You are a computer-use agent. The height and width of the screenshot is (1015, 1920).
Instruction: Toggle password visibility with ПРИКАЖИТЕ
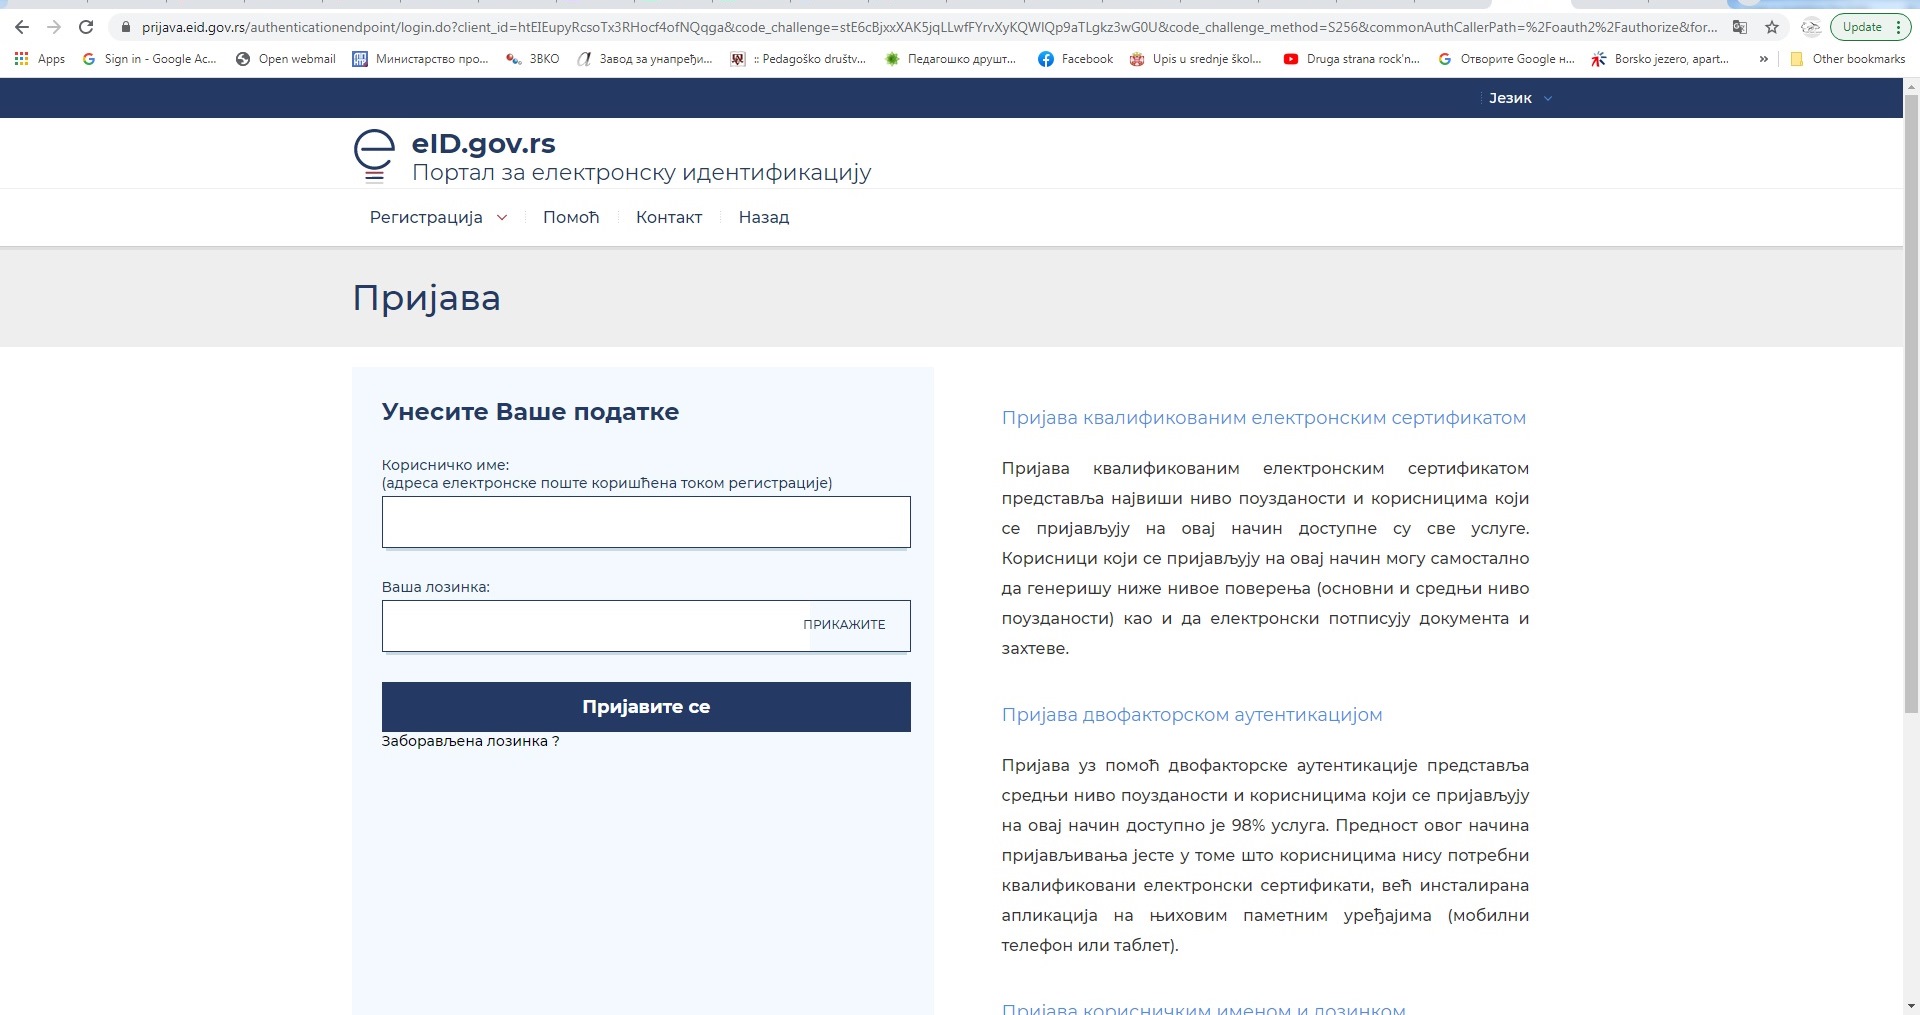tap(844, 625)
